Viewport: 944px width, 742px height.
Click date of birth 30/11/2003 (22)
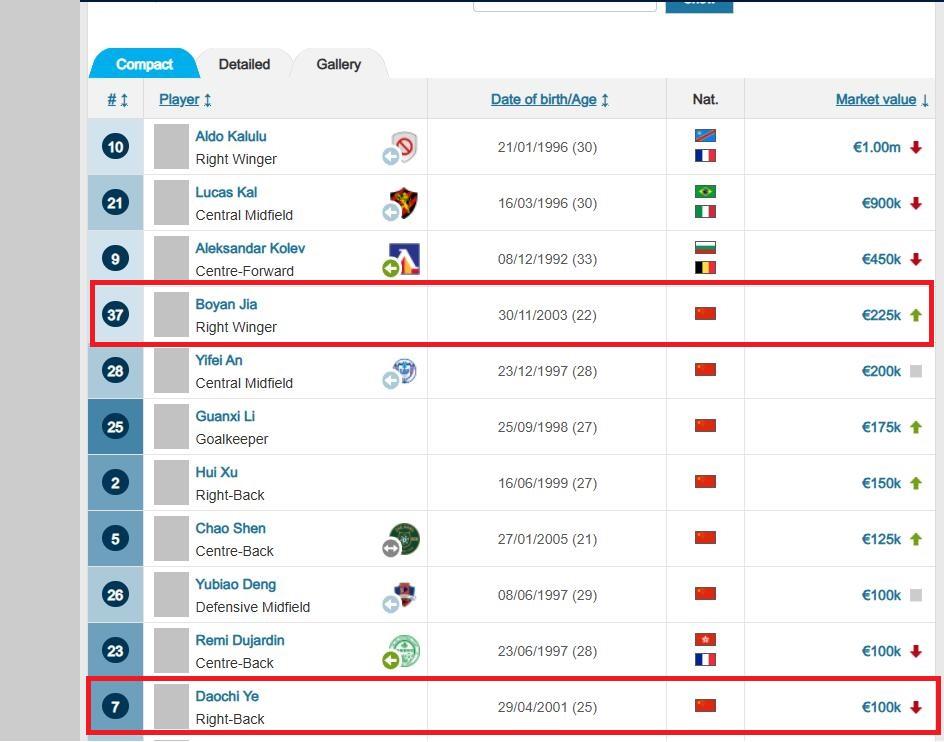tap(547, 315)
